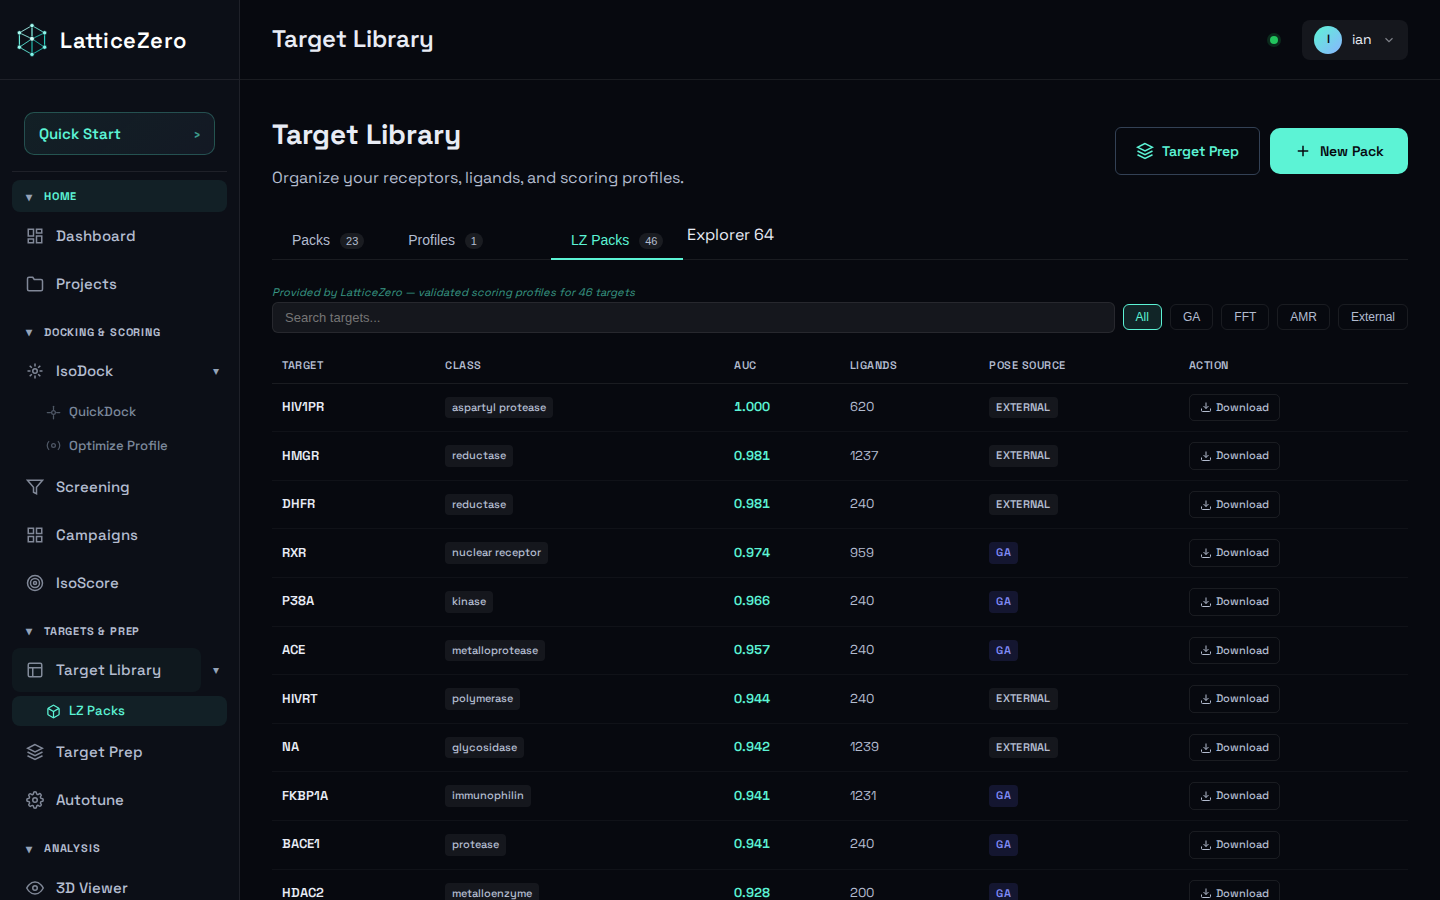Screen dimensions: 1440x900
Task: Sort by the TARGET column header
Action: pos(303,366)
